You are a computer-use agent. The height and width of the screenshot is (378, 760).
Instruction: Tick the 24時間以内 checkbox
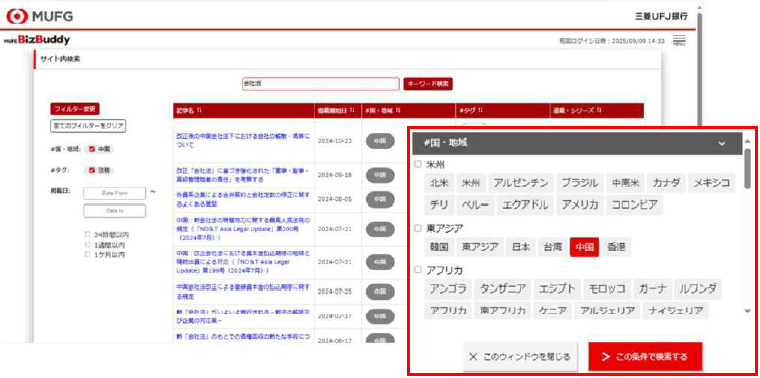88,235
